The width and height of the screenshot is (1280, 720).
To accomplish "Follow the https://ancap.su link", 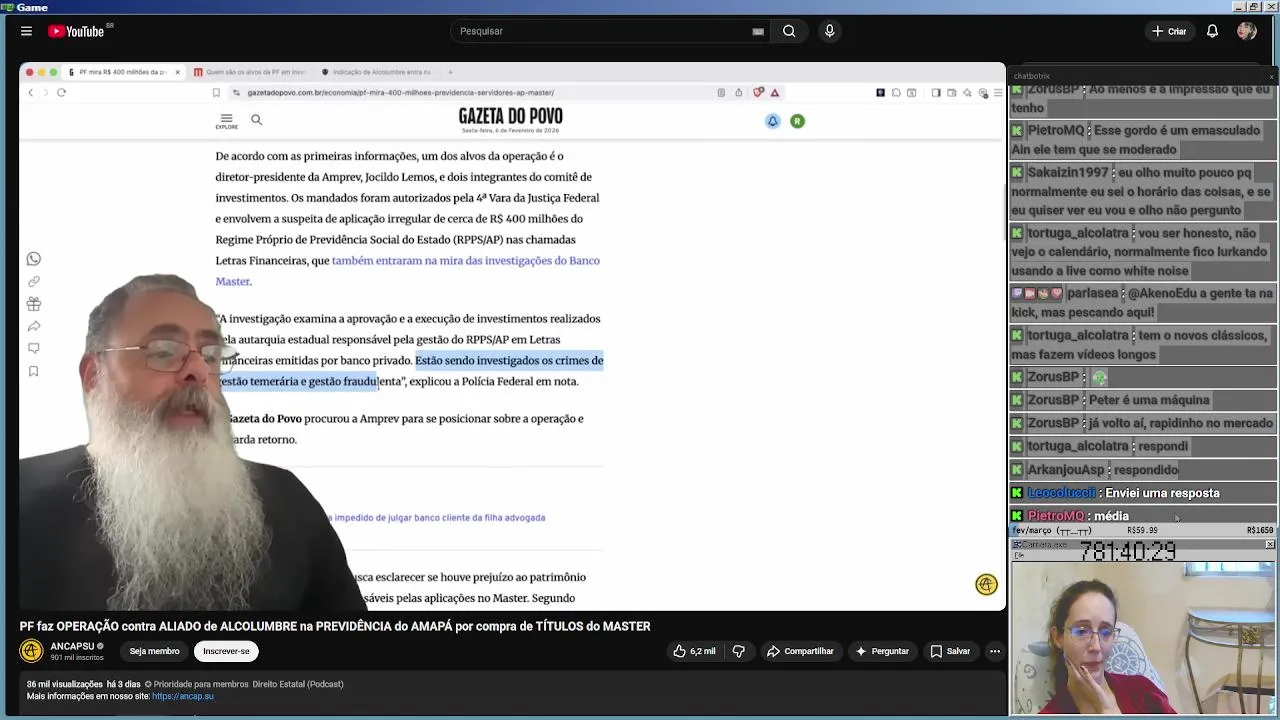I will point(183,696).
